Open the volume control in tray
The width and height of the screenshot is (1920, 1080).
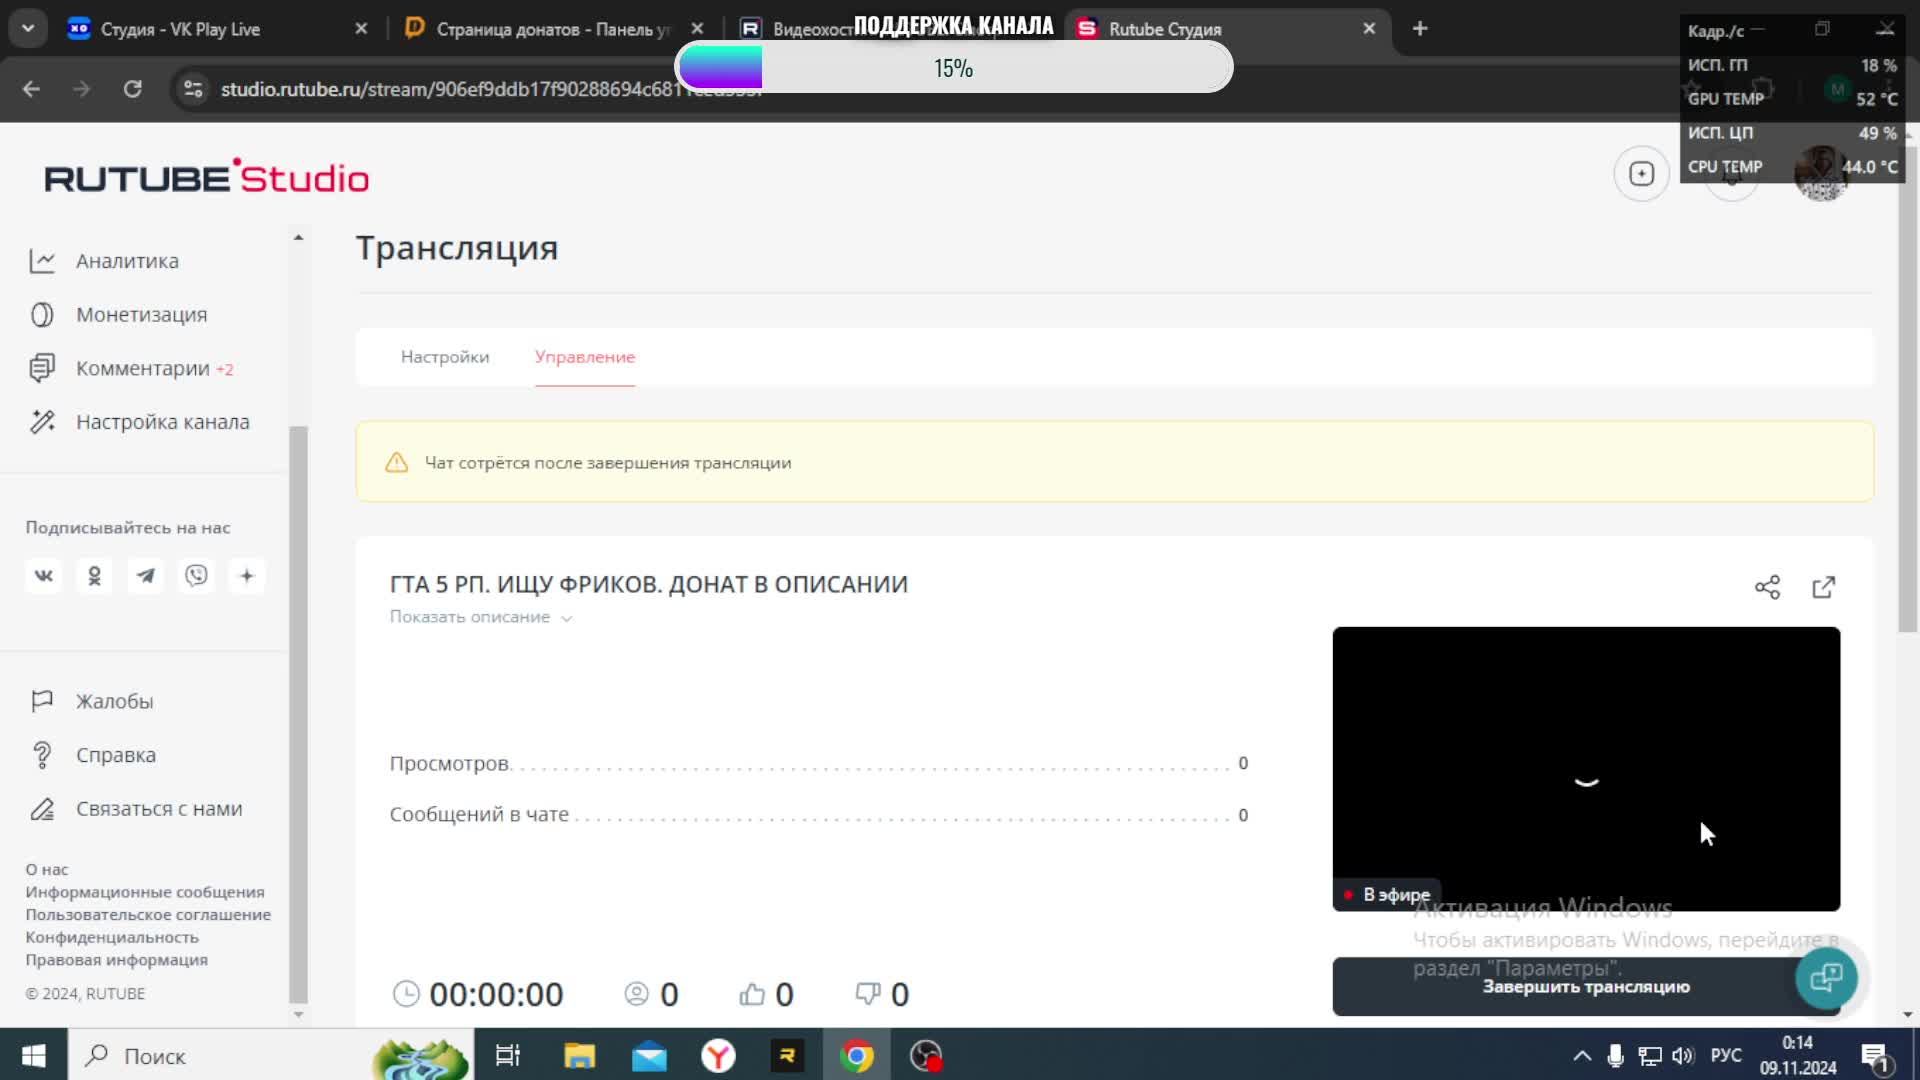click(x=1683, y=1056)
